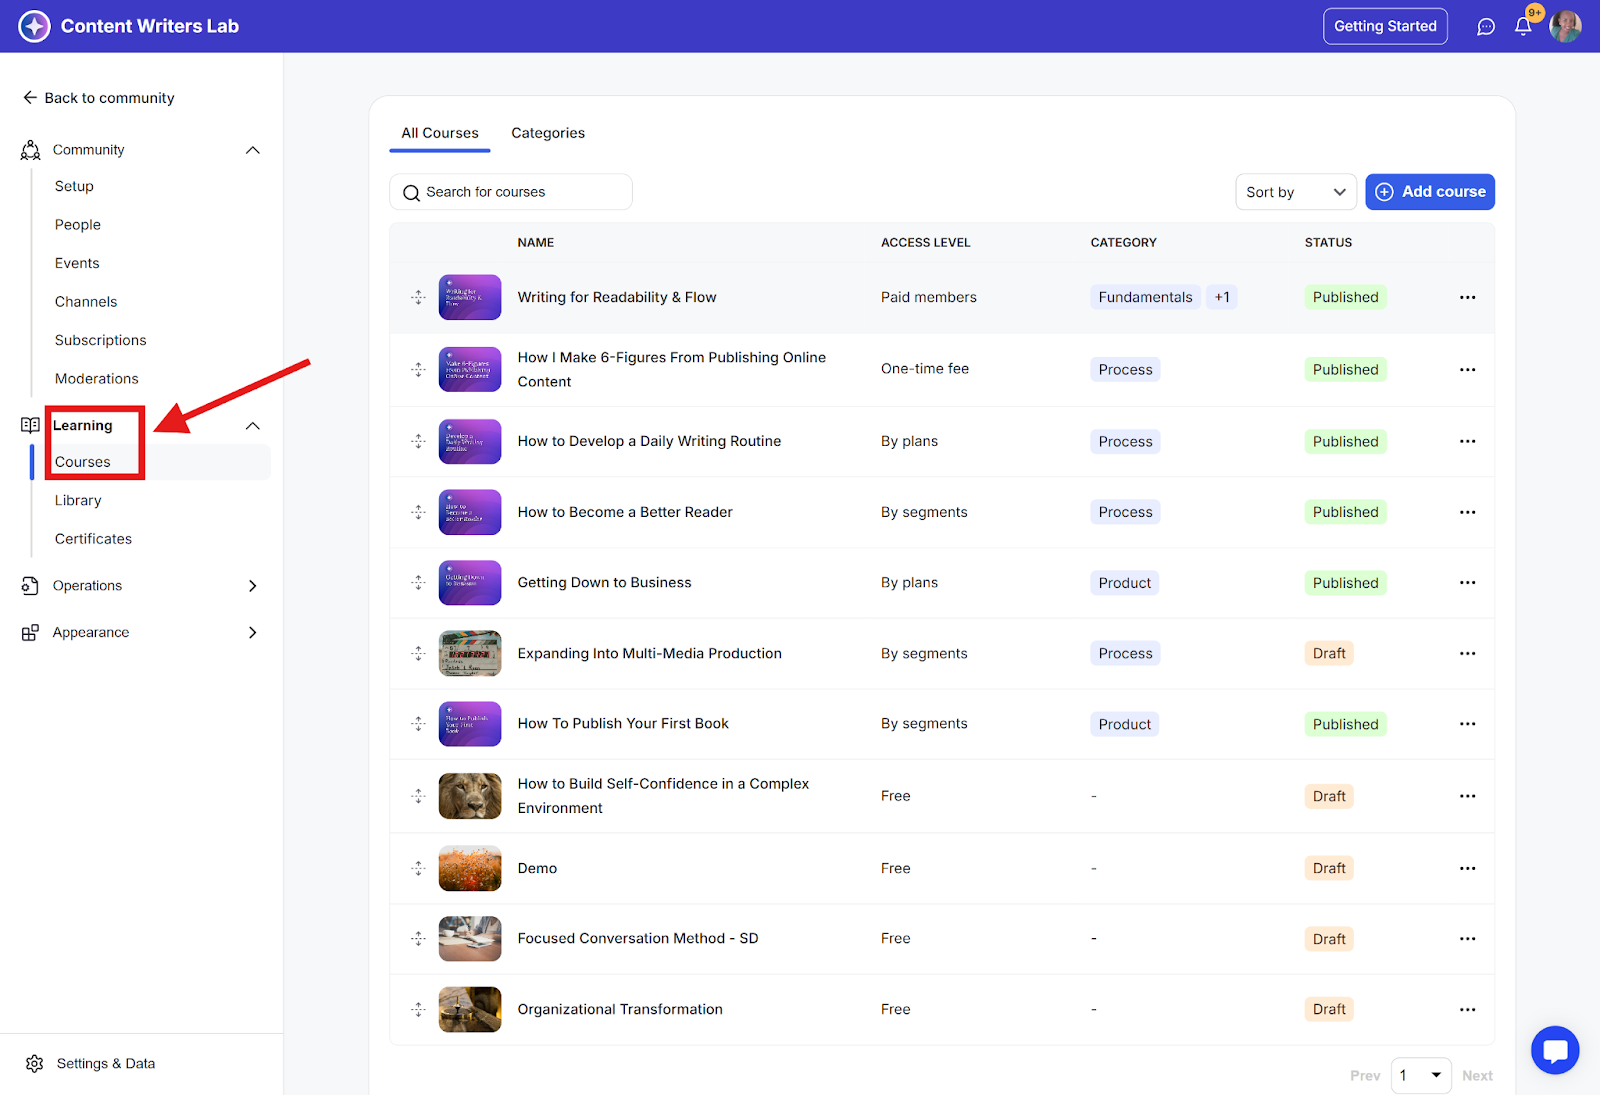Open the notifications bell icon

(1522, 27)
